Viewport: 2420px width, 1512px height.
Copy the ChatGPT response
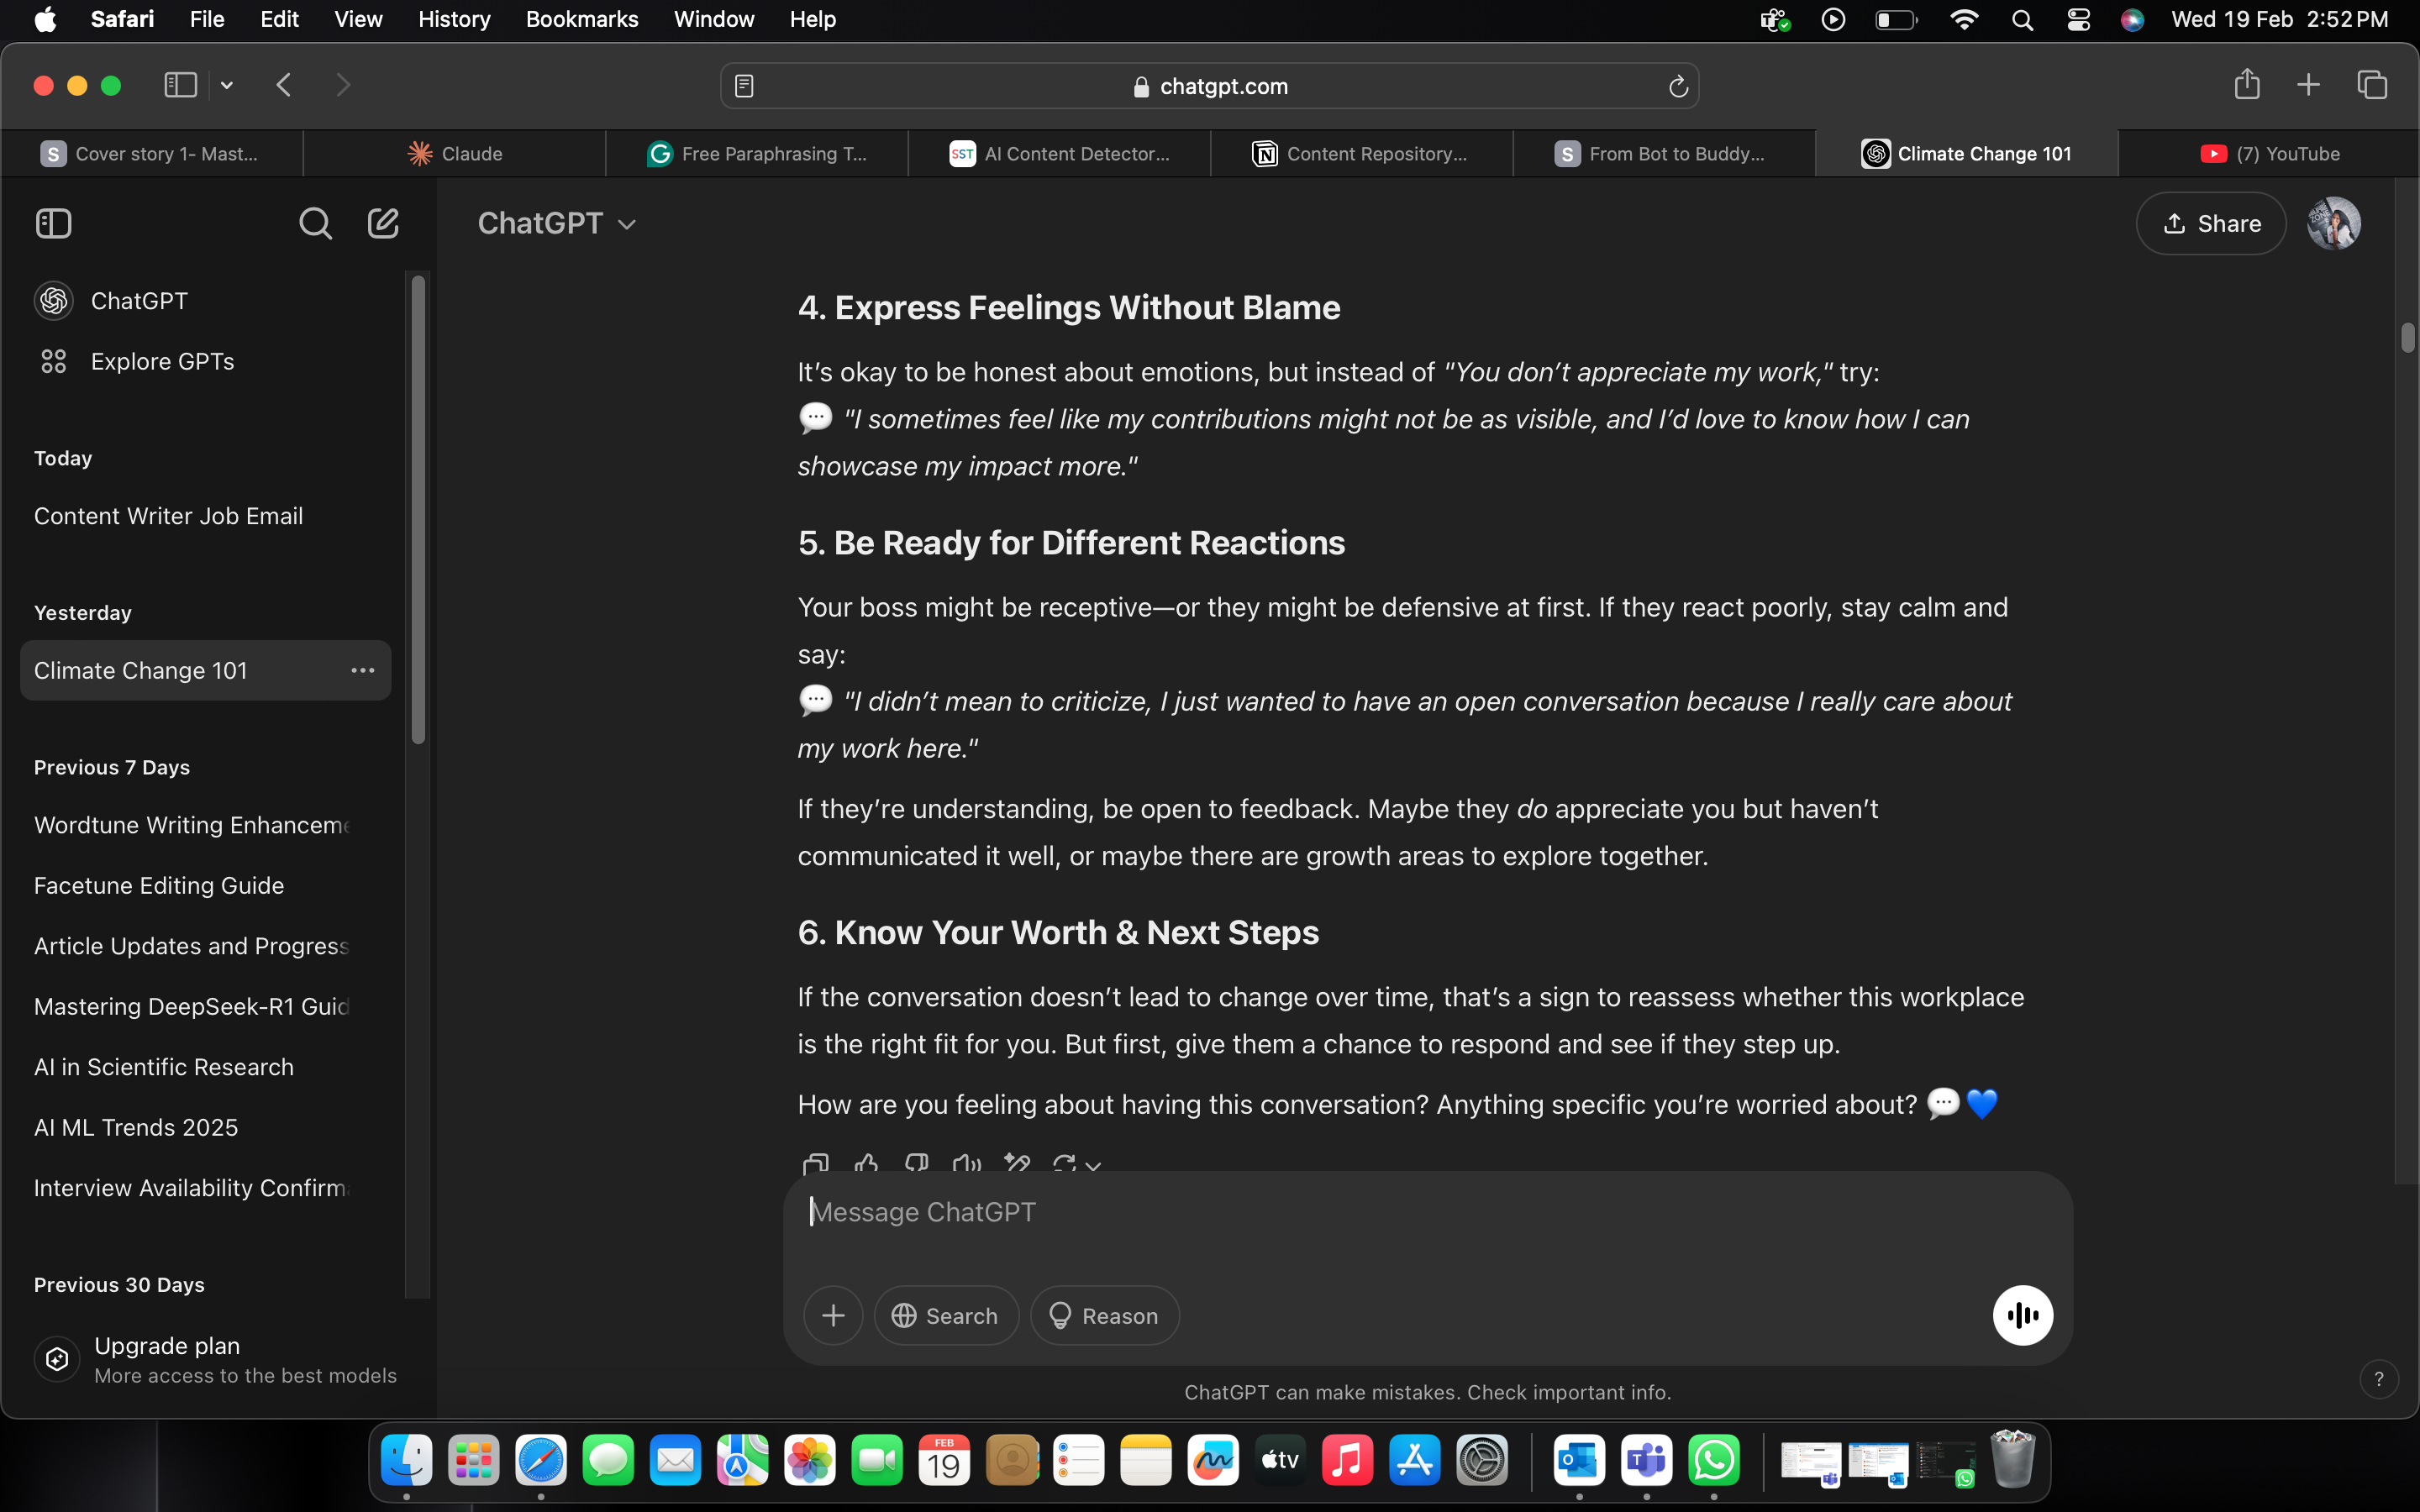(x=816, y=1163)
